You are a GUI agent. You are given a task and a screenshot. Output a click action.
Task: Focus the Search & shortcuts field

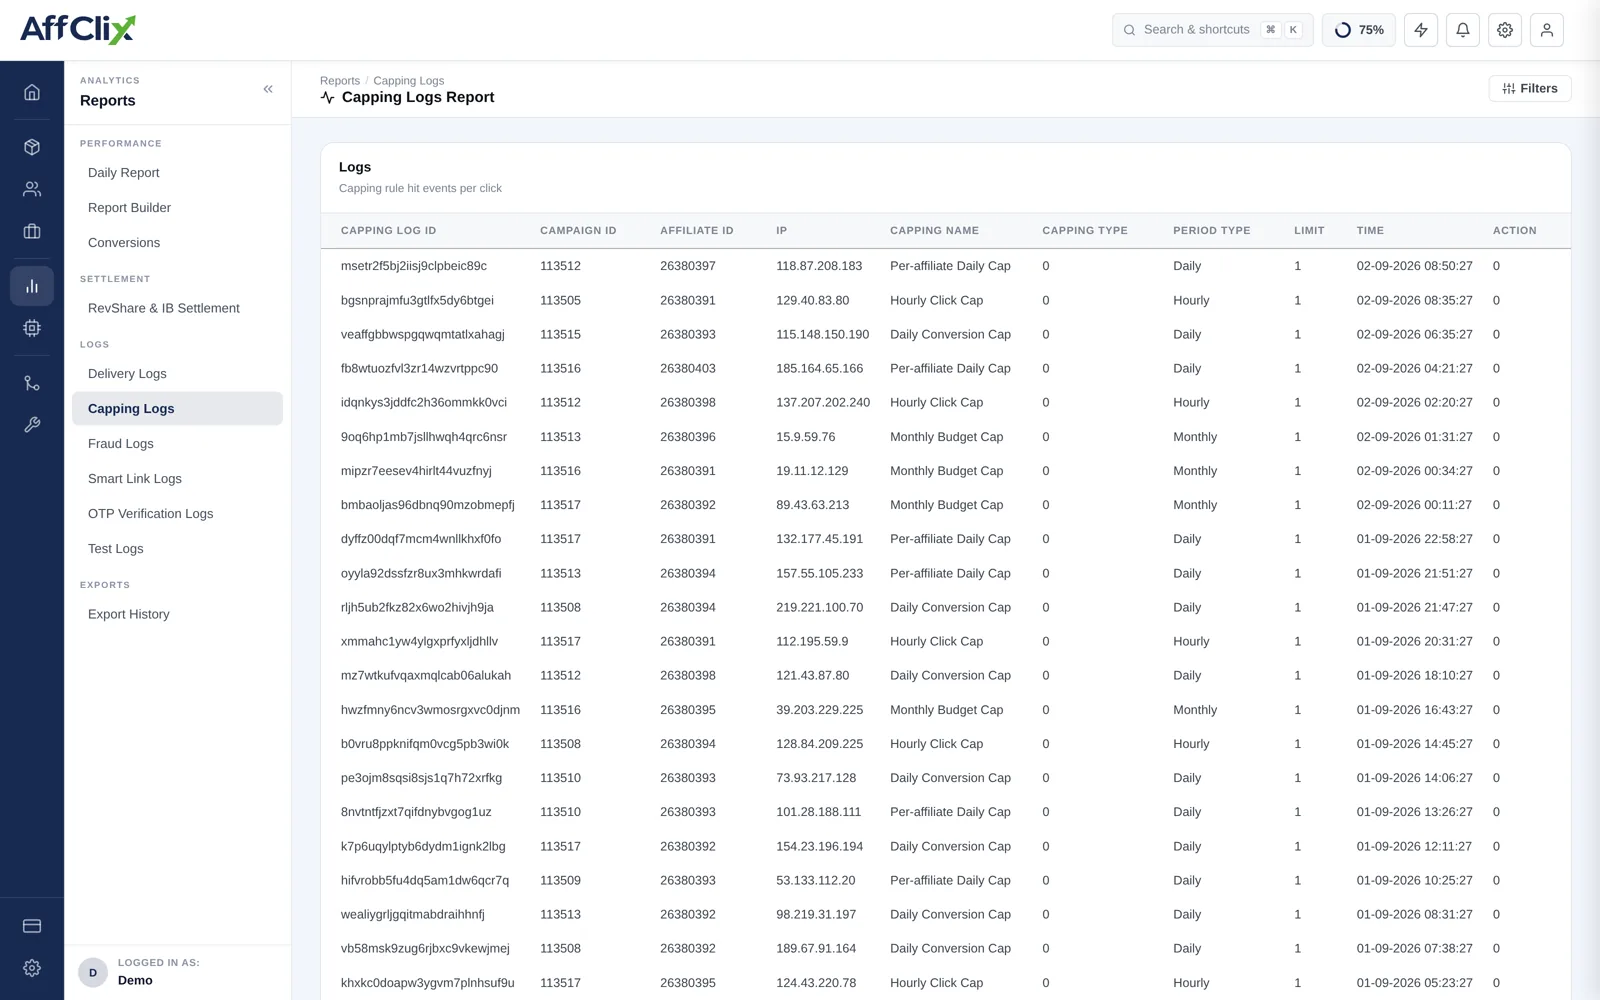(1213, 30)
